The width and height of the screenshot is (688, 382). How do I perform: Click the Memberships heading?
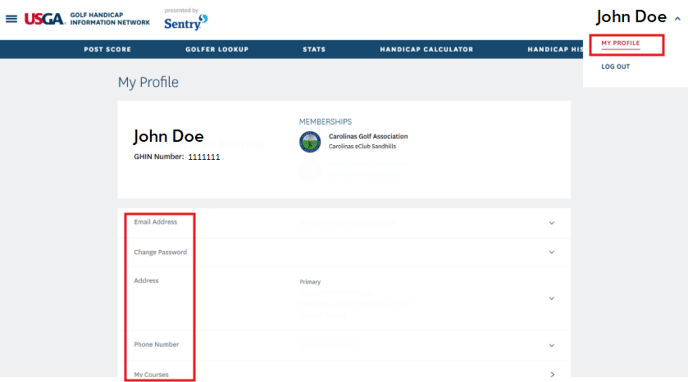(325, 121)
